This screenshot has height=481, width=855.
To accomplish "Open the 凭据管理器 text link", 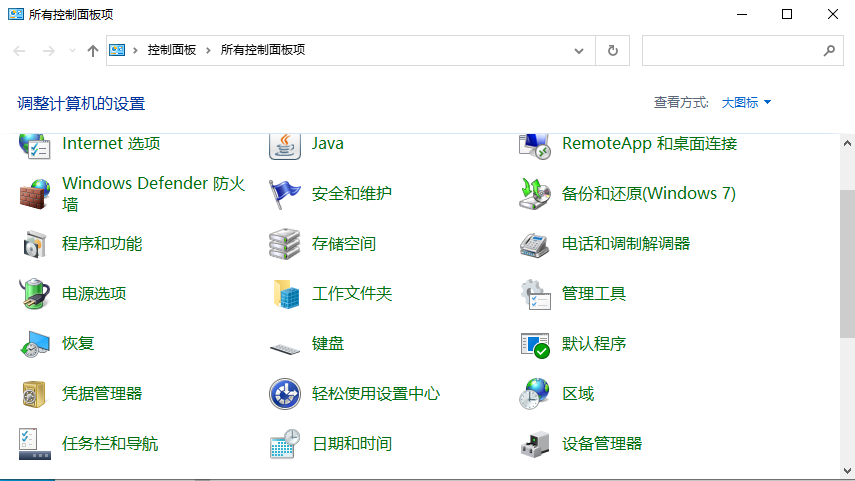I will [x=102, y=394].
